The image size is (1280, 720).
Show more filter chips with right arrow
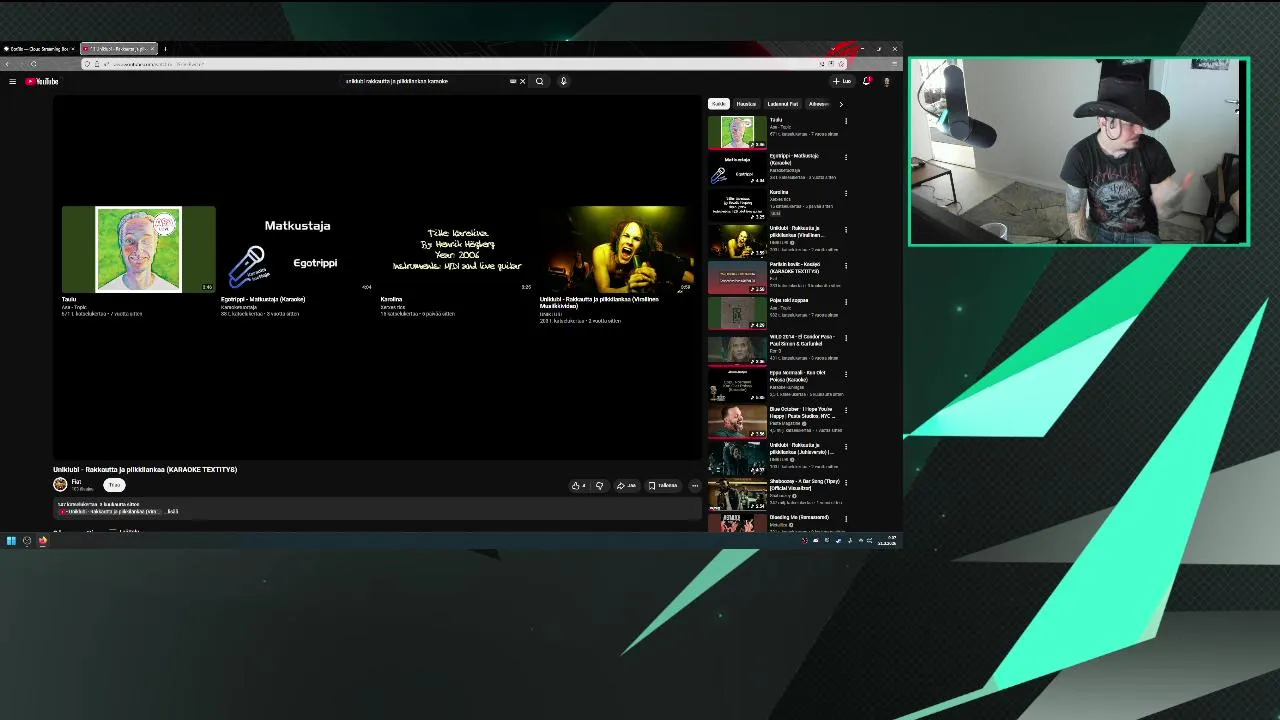[840, 104]
